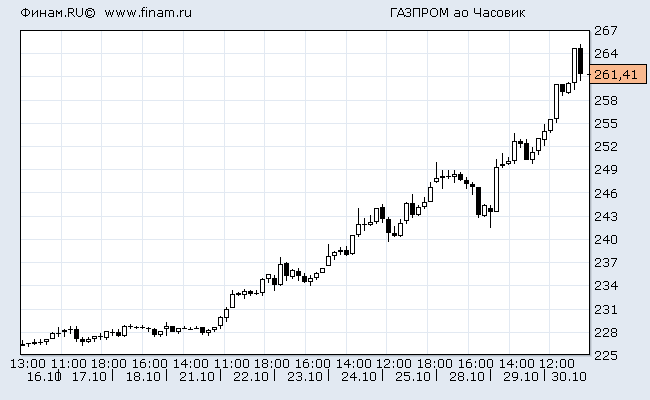
Task: Click the Финам.RU© source label
Action: 58,13
